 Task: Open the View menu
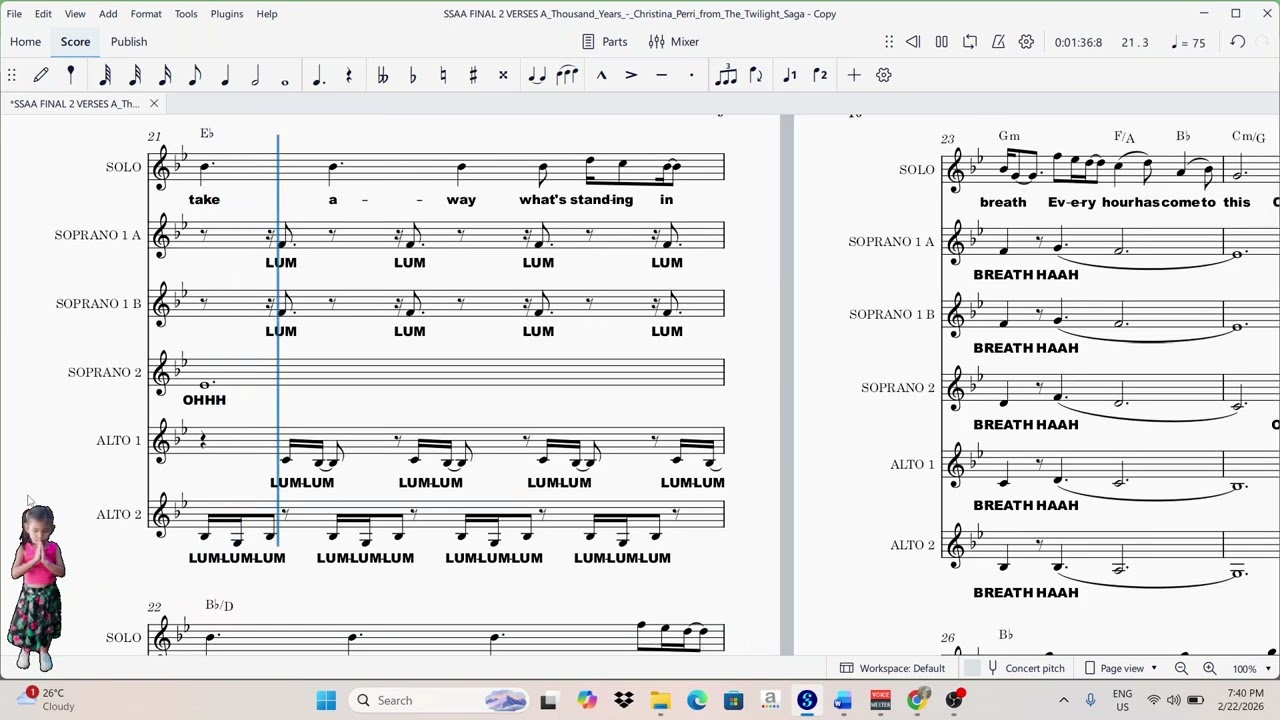point(75,14)
